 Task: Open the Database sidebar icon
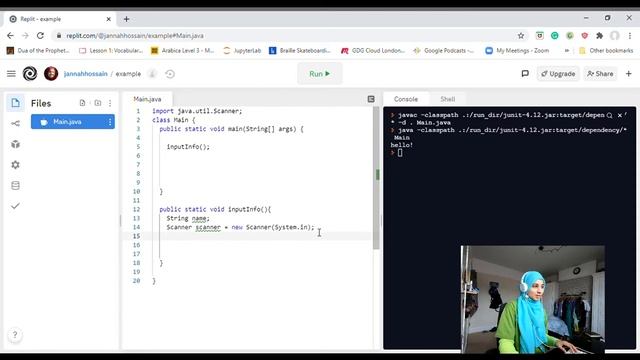[16, 185]
